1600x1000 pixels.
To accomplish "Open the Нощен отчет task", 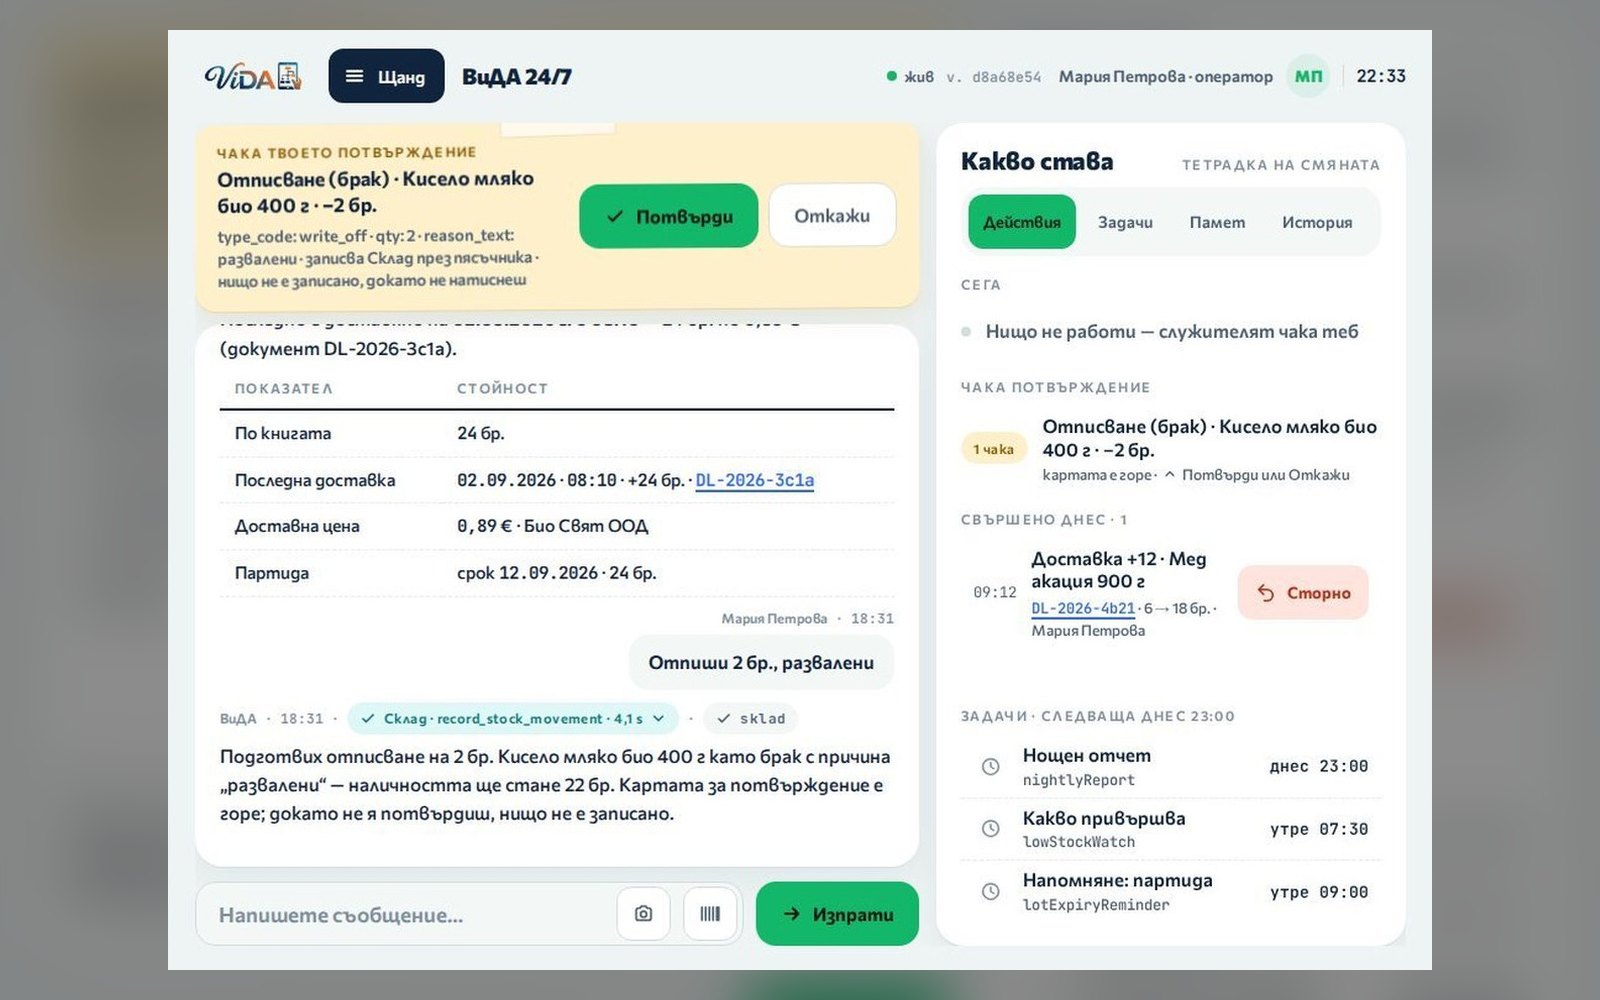I will coord(1170,767).
